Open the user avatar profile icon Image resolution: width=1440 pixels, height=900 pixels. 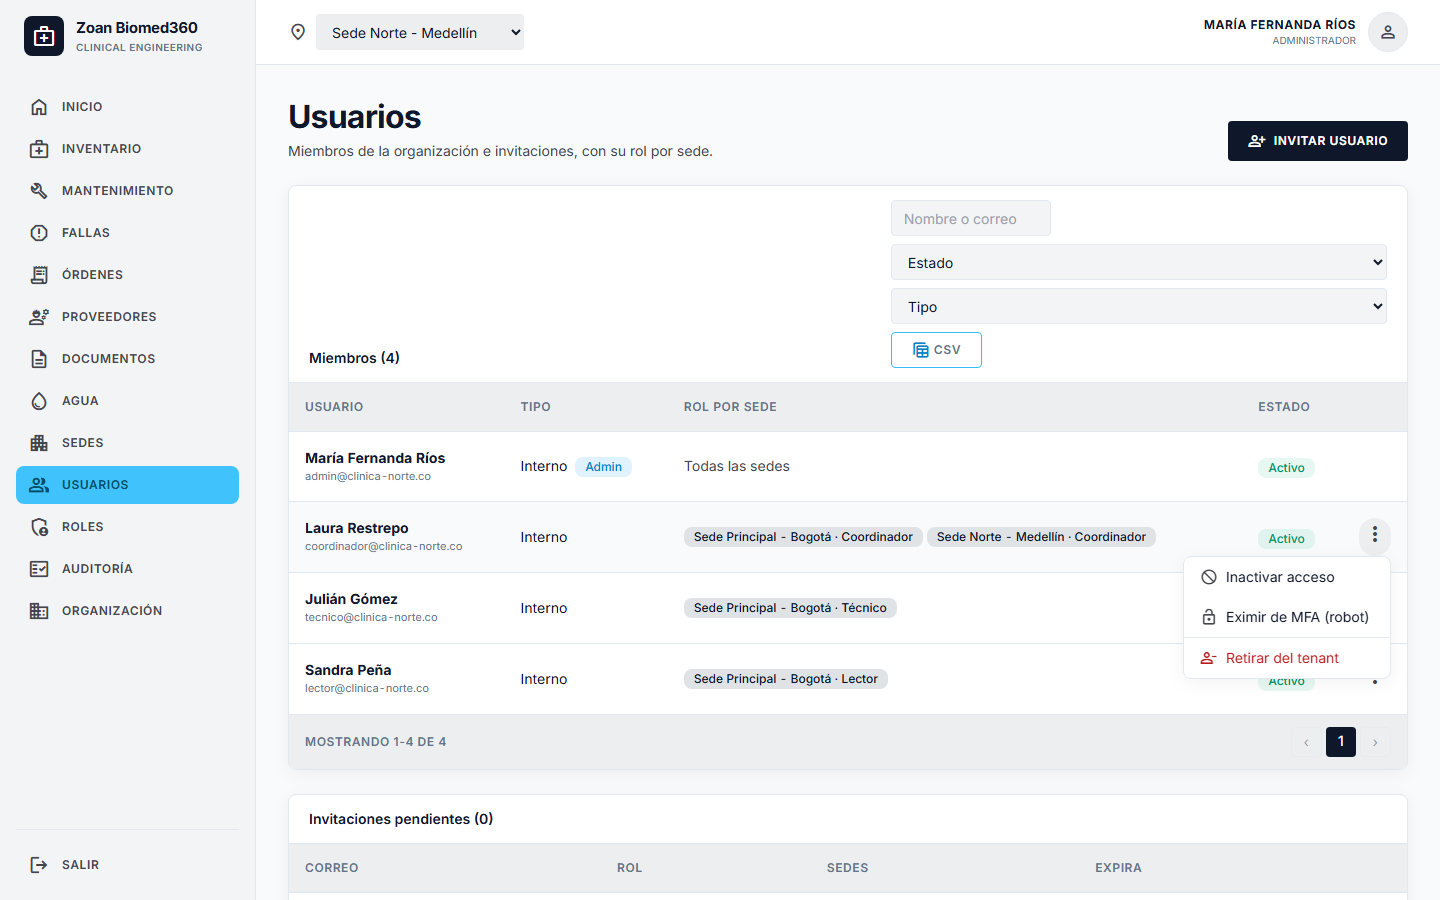[x=1388, y=32]
